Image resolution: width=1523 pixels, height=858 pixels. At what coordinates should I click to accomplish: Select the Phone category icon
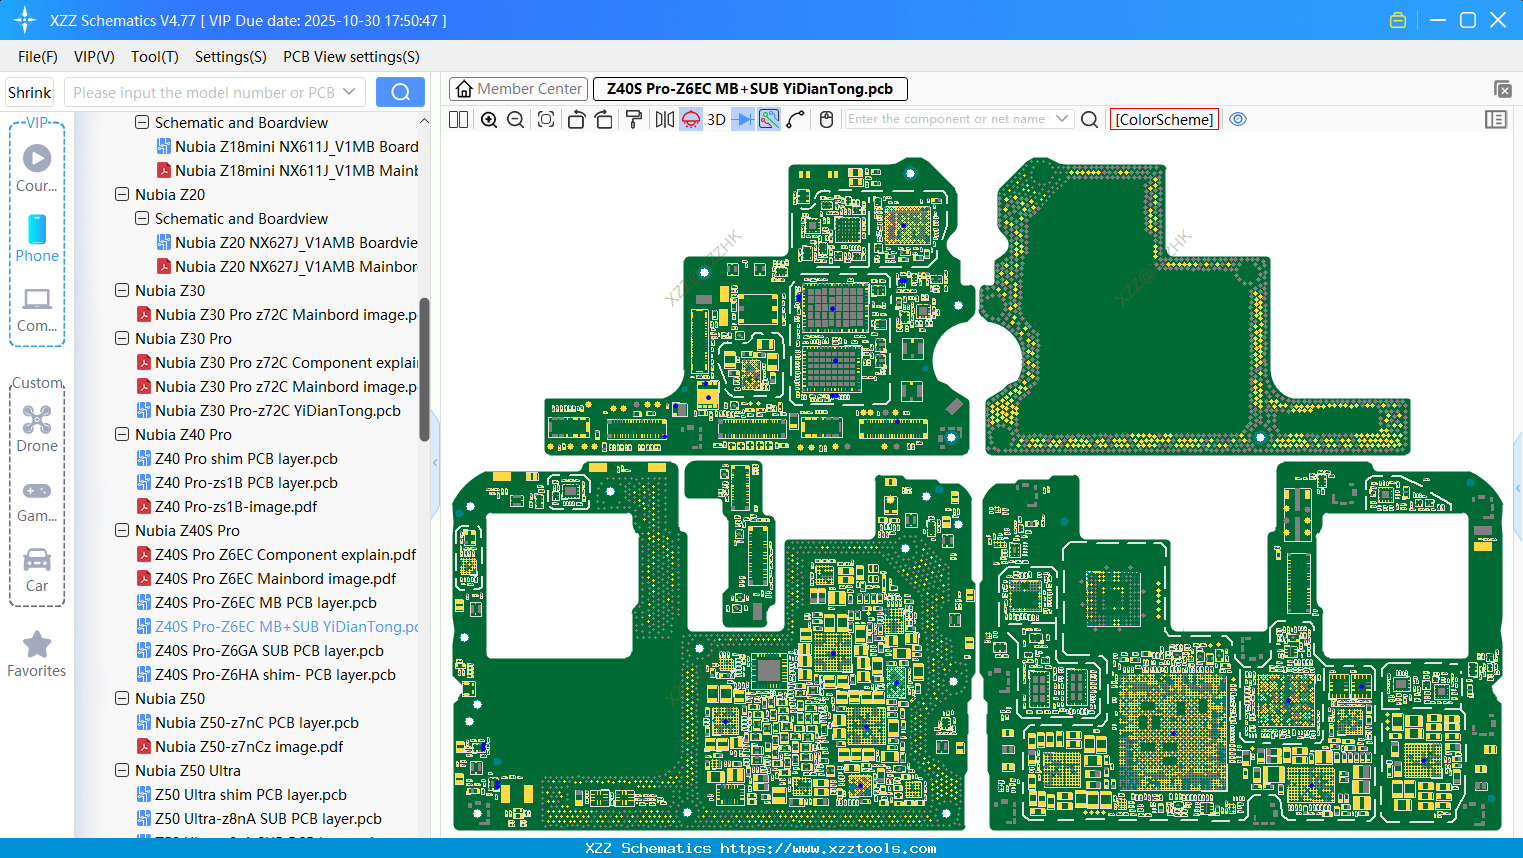coord(37,238)
